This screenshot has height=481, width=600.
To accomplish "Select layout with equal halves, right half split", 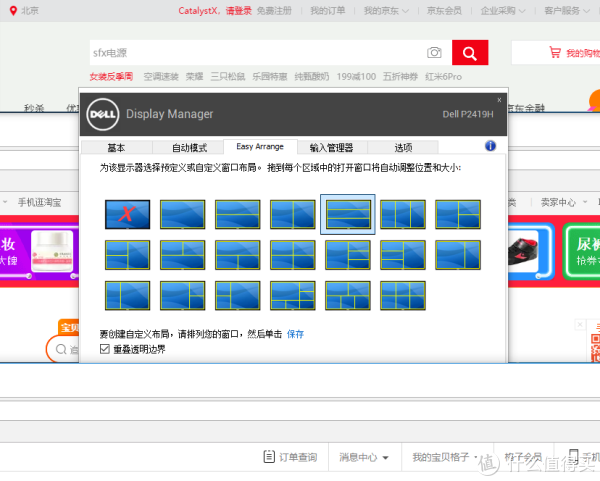I will click(458, 214).
